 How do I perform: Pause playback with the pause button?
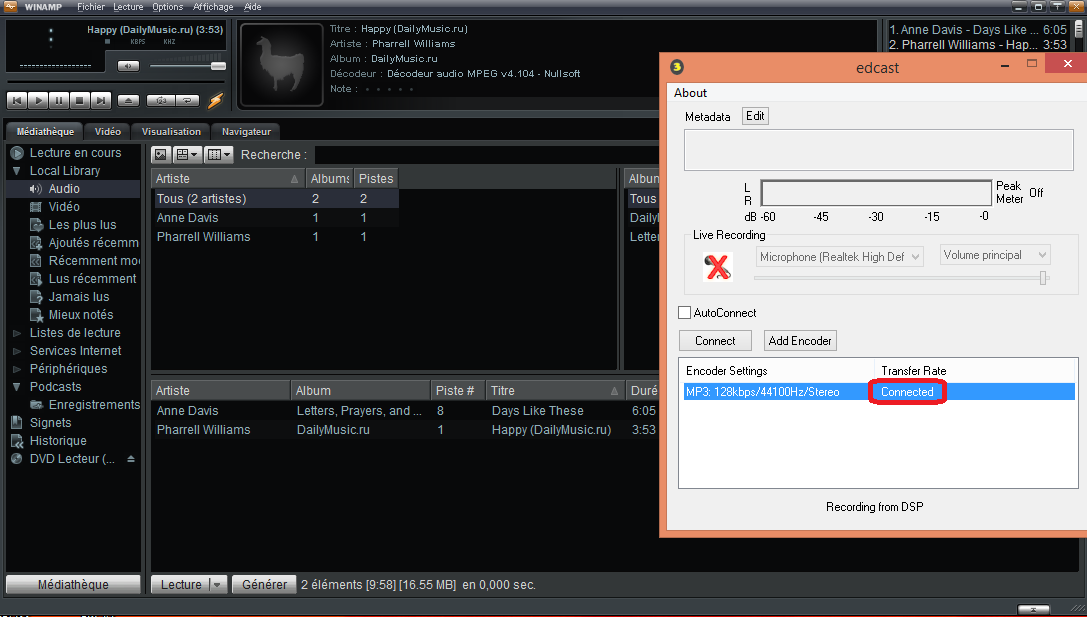[59, 100]
